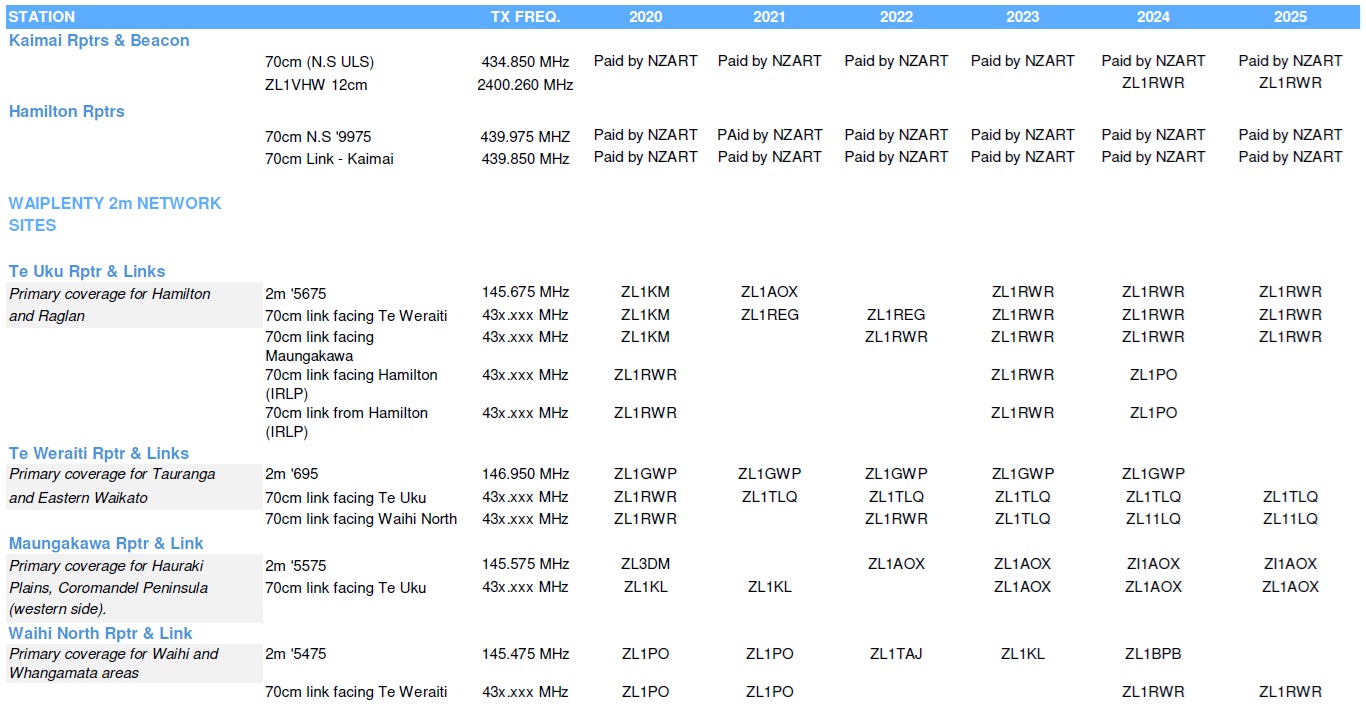
Task: Select ZL1AOX in 2021 of 2m '5675 row
Action: (x=770, y=293)
